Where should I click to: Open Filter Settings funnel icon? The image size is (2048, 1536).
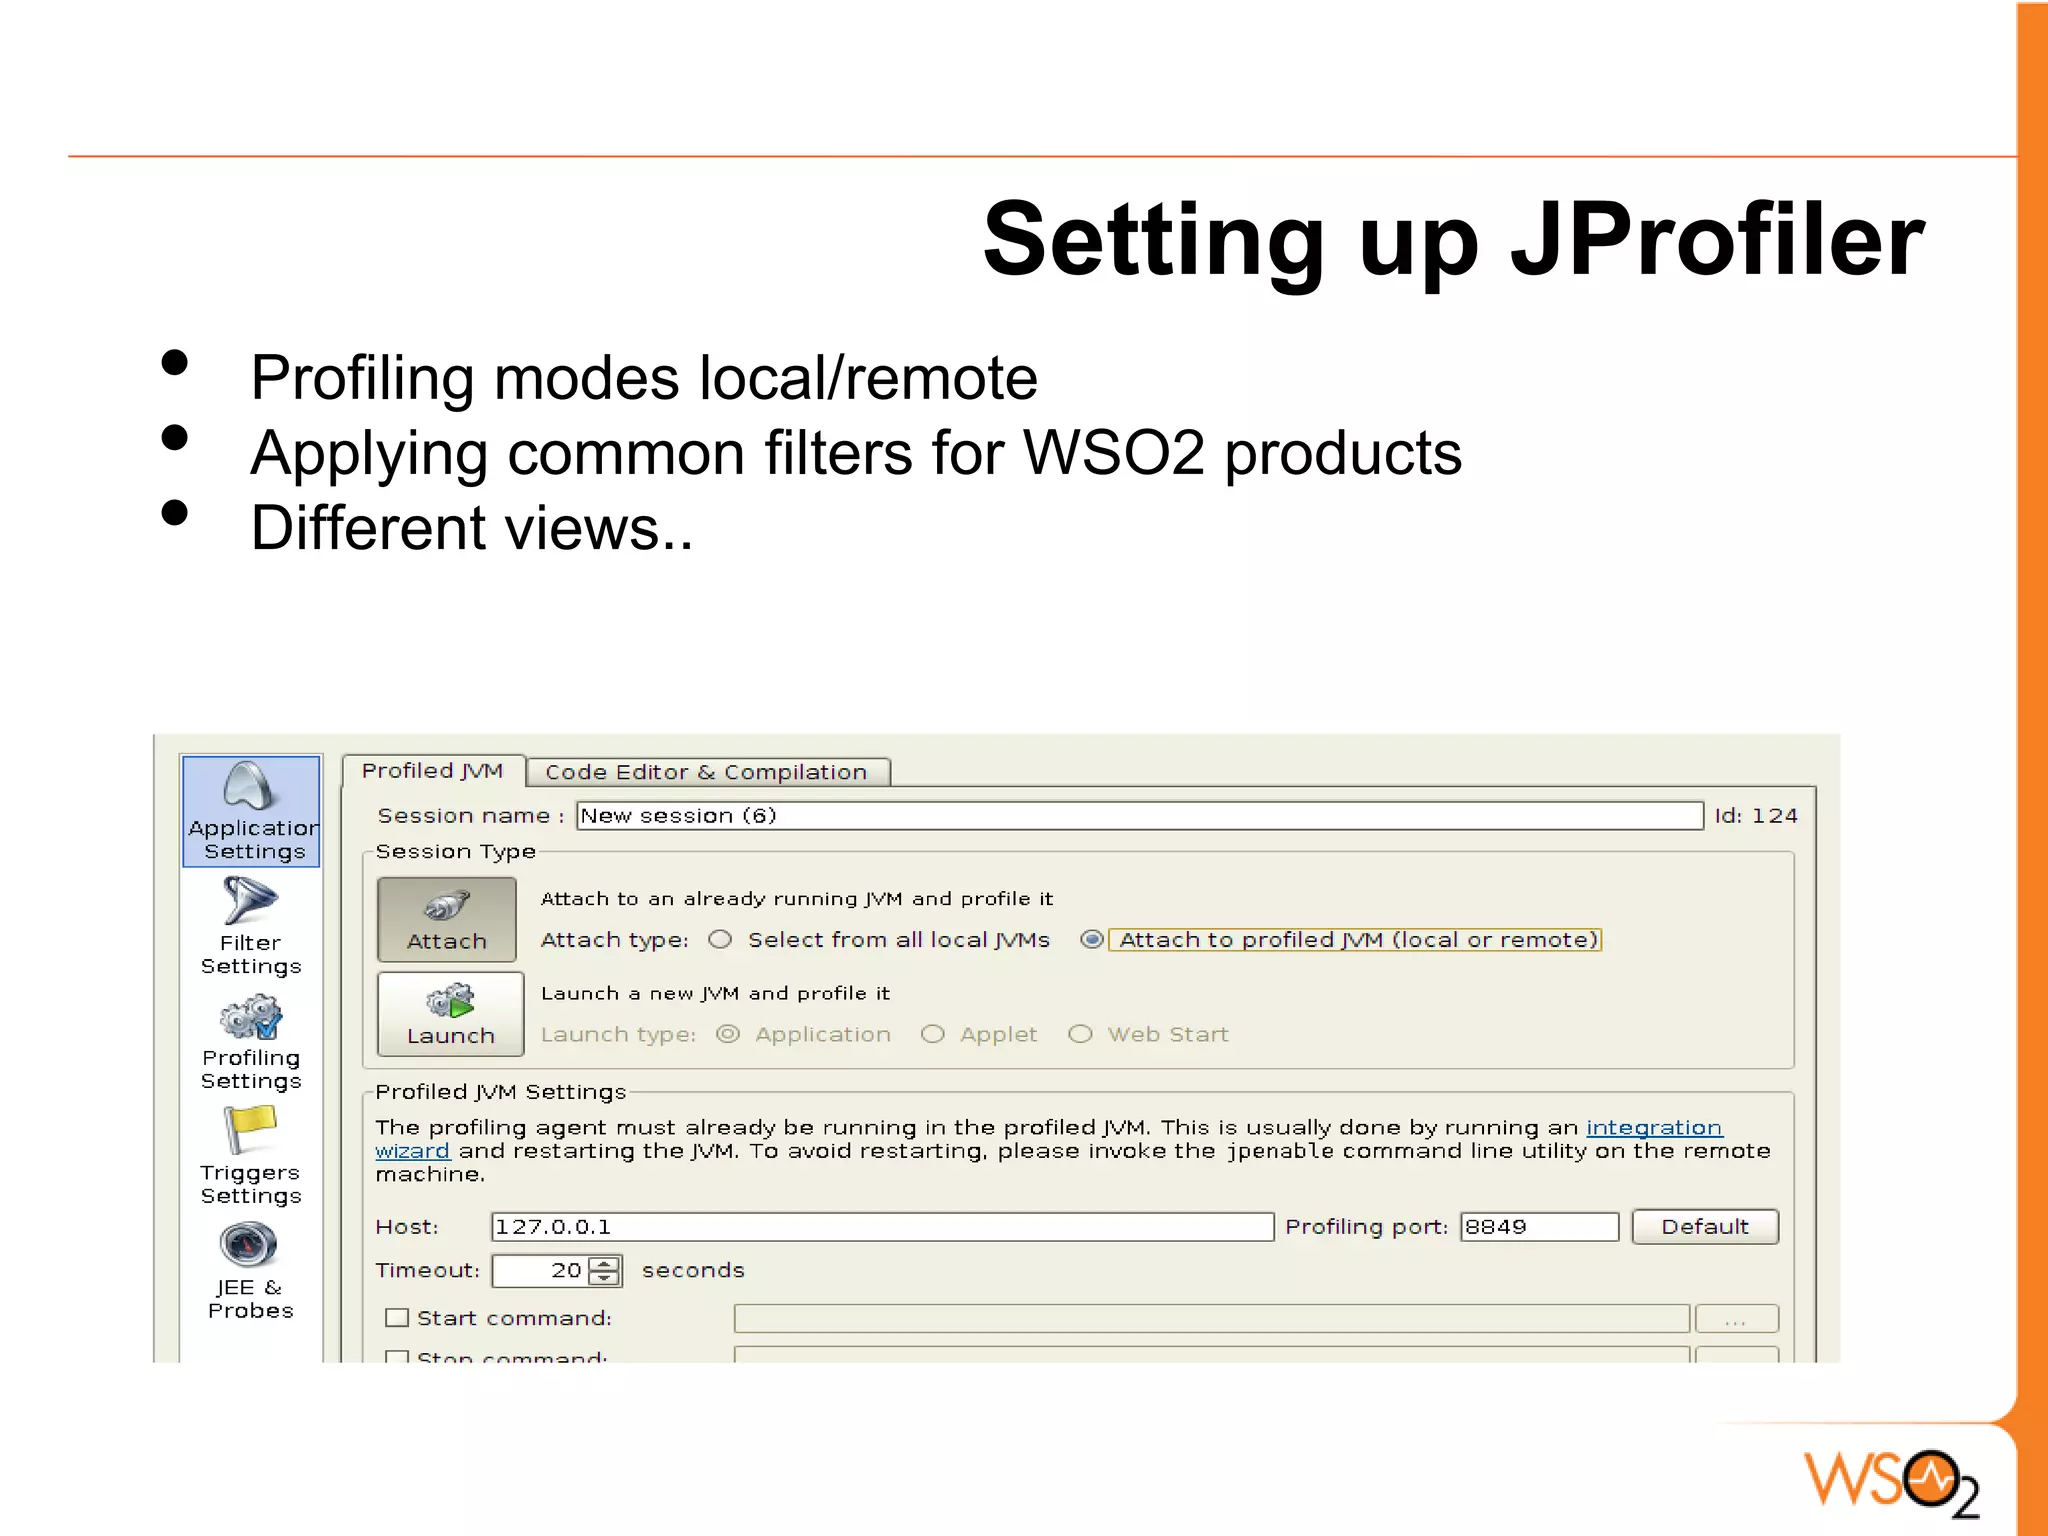point(250,901)
